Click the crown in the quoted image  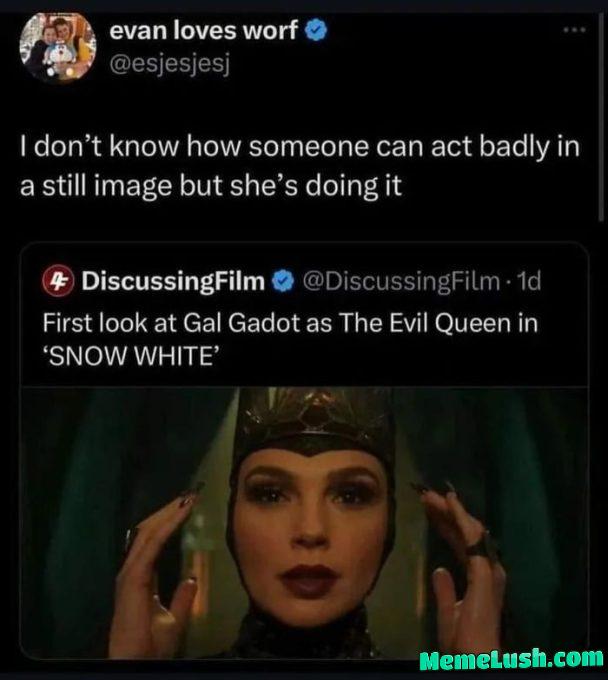pos(312,426)
